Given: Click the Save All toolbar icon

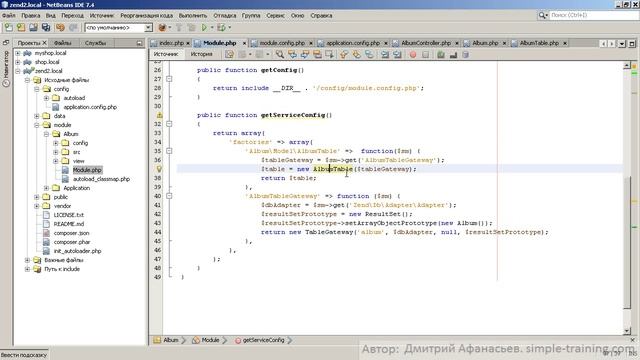Looking at the screenshot, I should (46, 27).
